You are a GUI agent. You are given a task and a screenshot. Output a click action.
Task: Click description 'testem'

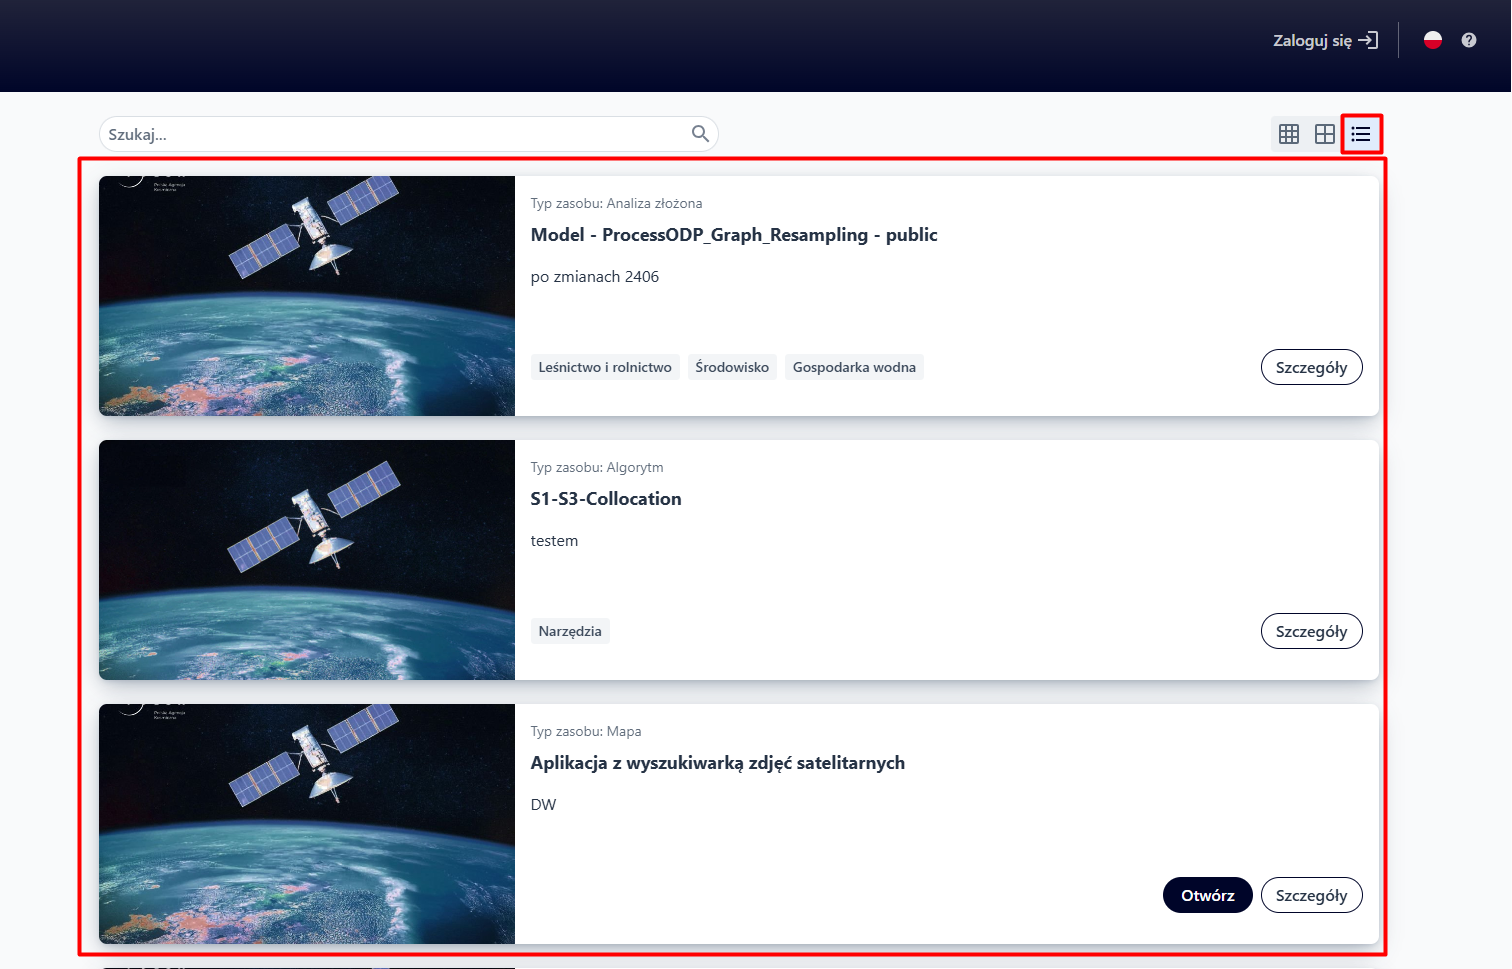tap(554, 541)
